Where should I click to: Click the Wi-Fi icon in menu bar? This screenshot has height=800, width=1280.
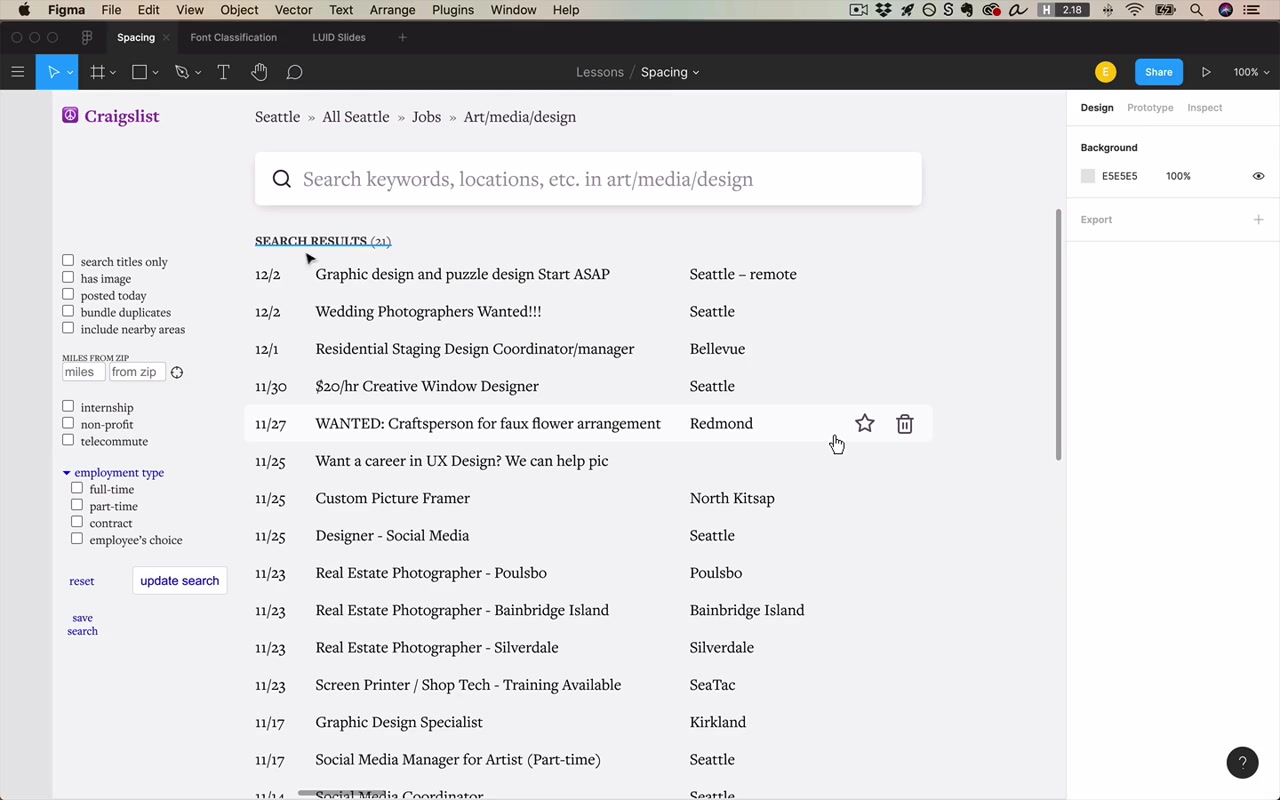(x=1134, y=10)
